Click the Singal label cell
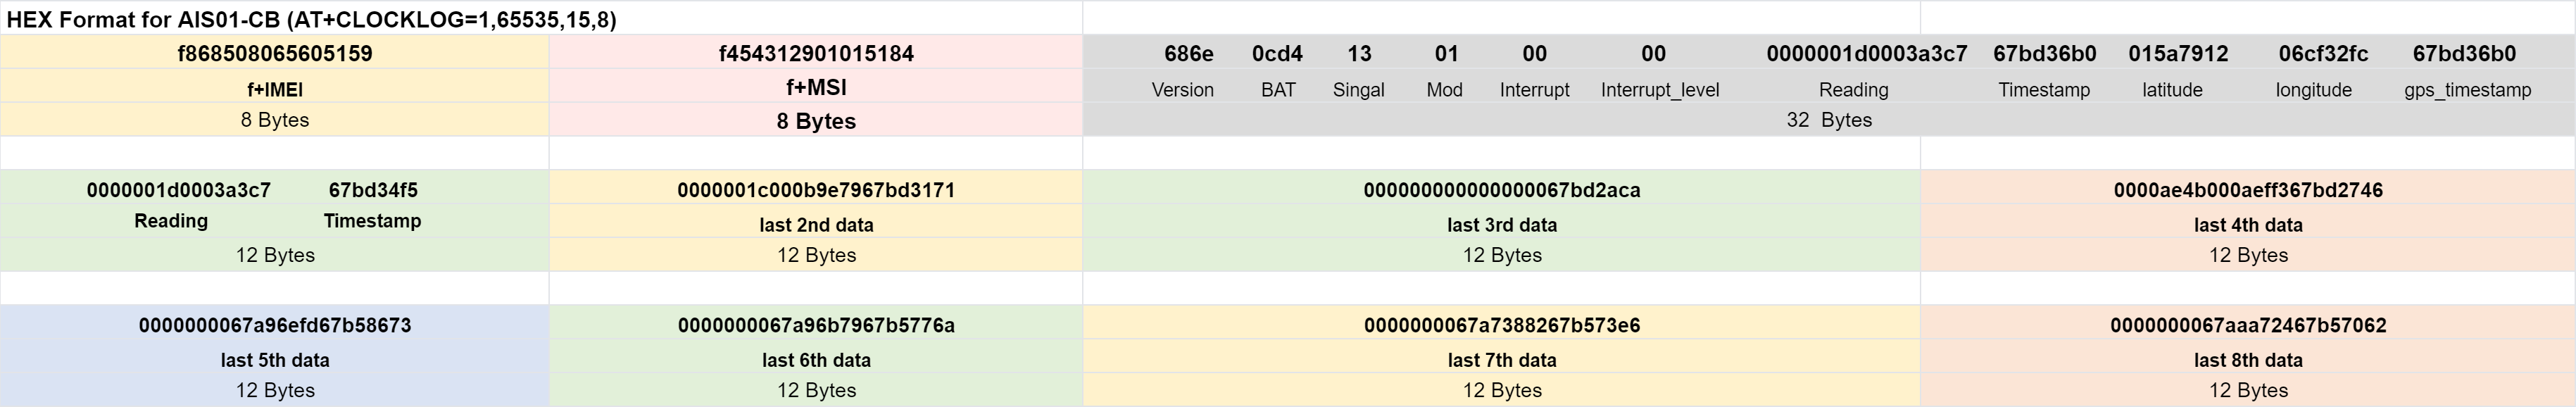The image size is (2576, 407). [1358, 90]
